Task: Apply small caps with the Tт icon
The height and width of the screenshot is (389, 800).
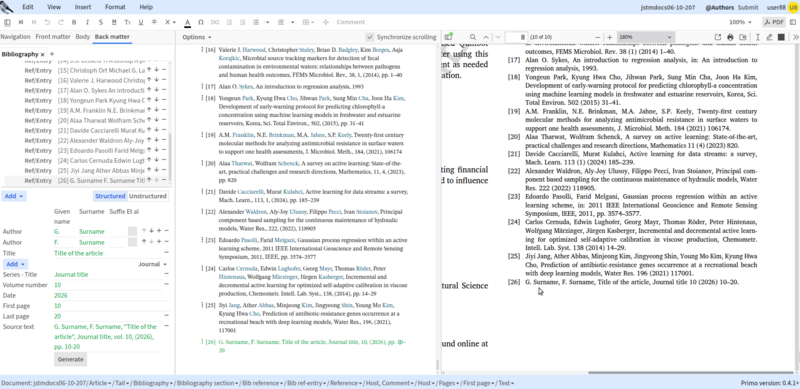Action: (x=128, y=22)
